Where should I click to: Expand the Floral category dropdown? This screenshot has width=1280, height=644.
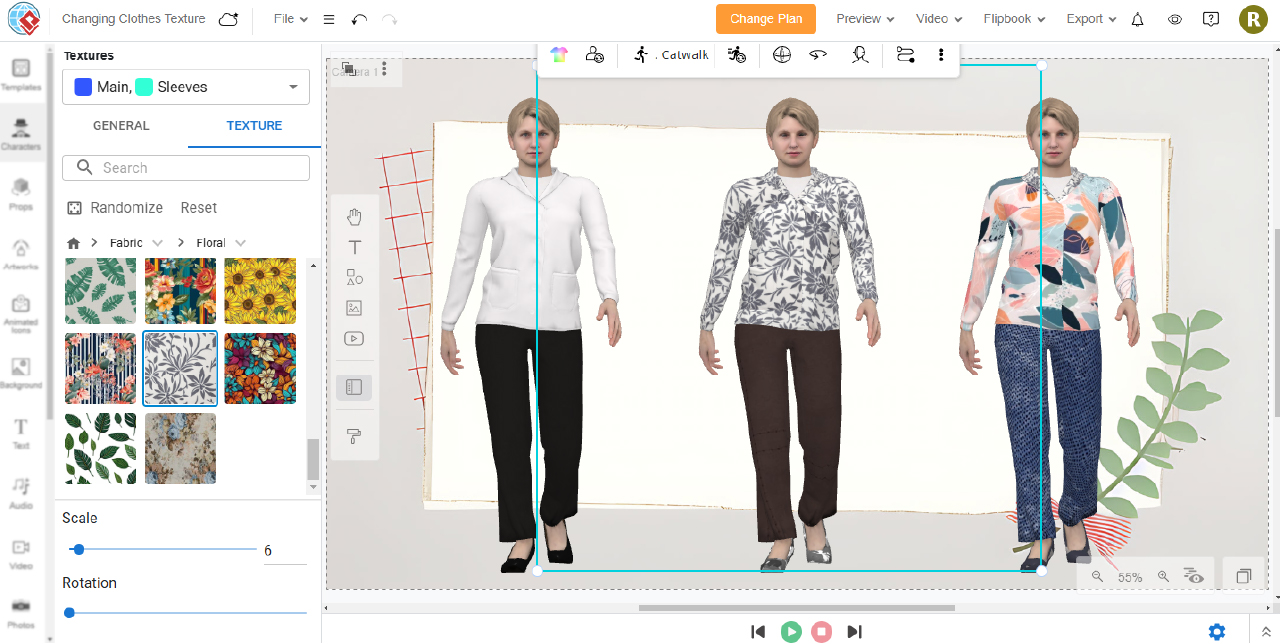pos(220,242)
